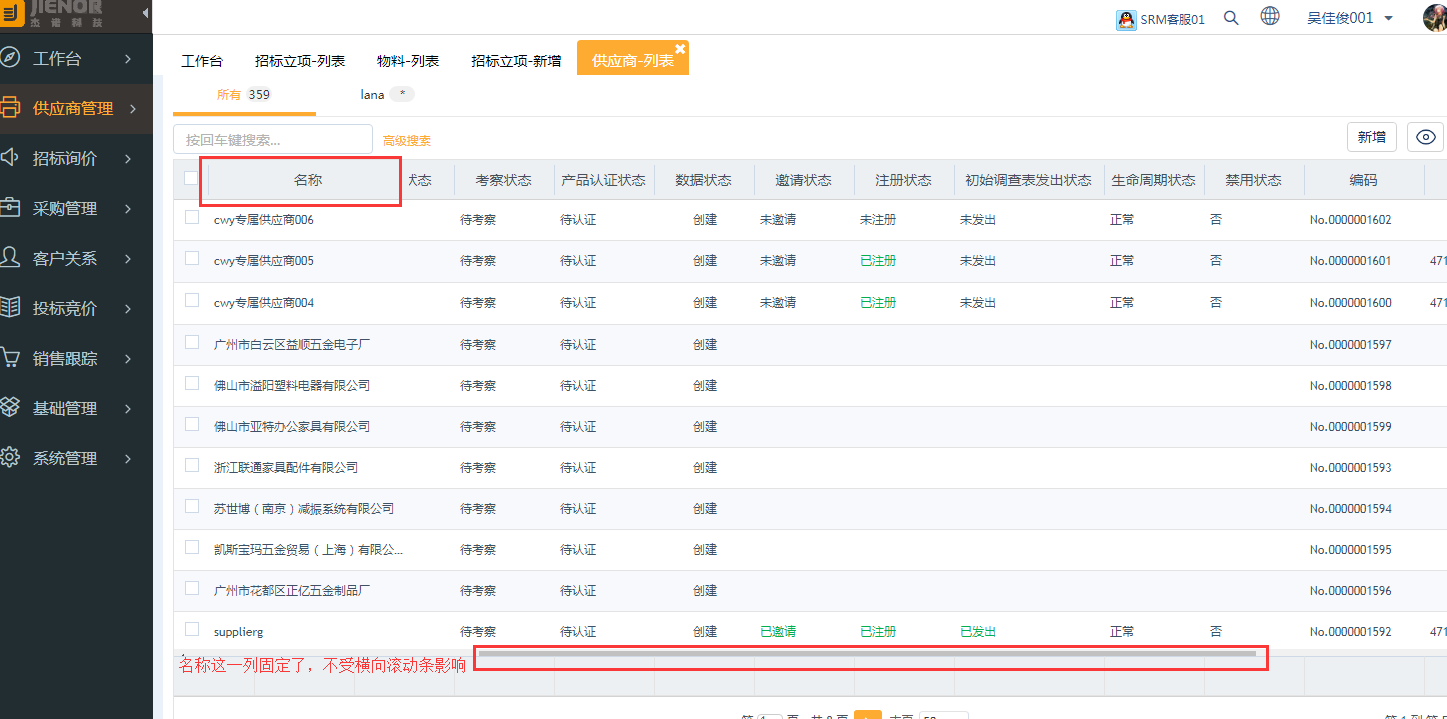Click the supplier name 广州市花都区正亿五金制品厂
The width and height of the screenshot is (1447, 719).
pyautogui.click(x=292, y=590)
